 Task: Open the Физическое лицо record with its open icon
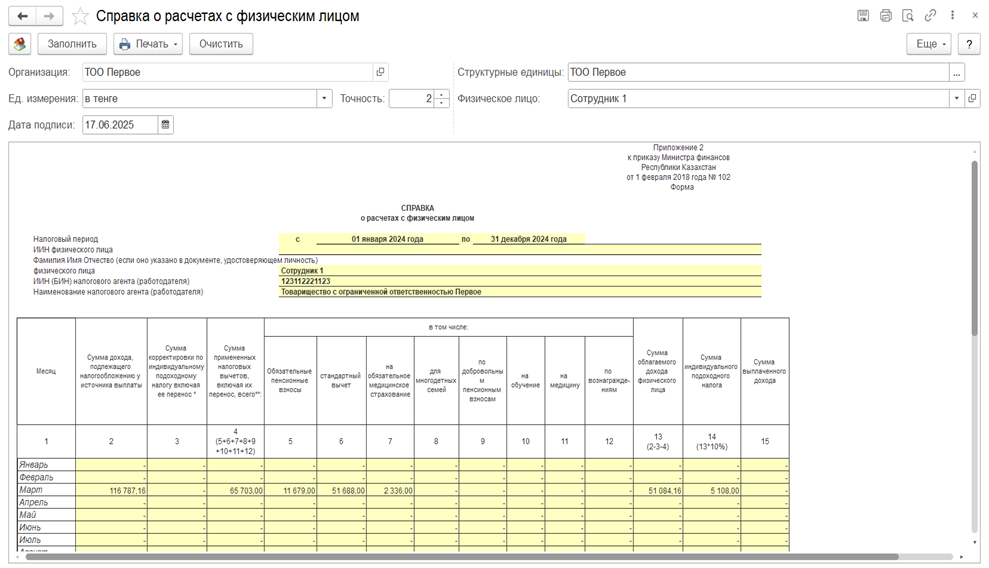(972, 98)
